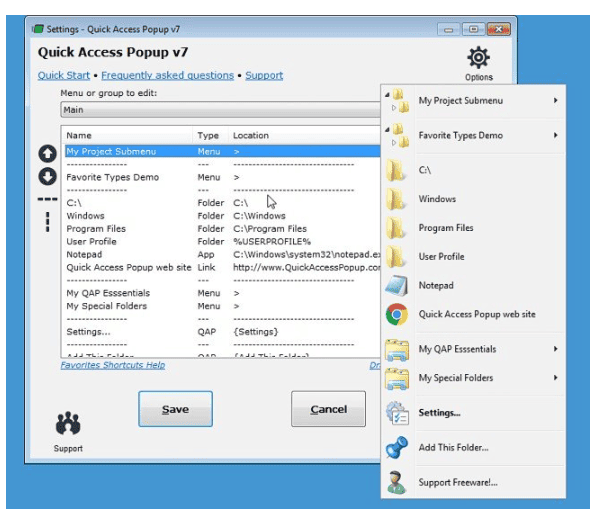Select the Favorite Types Demo list row
597x521 pixels.
coord(223,177)
